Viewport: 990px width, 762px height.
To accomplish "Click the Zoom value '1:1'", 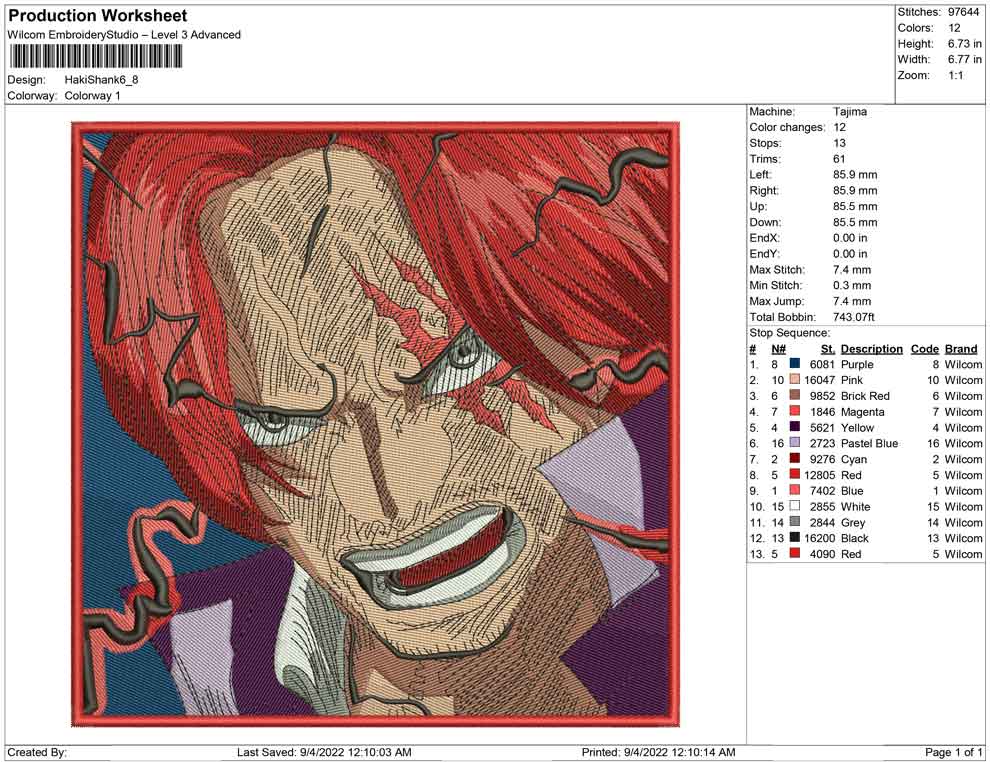I will [x=956, y=75].
